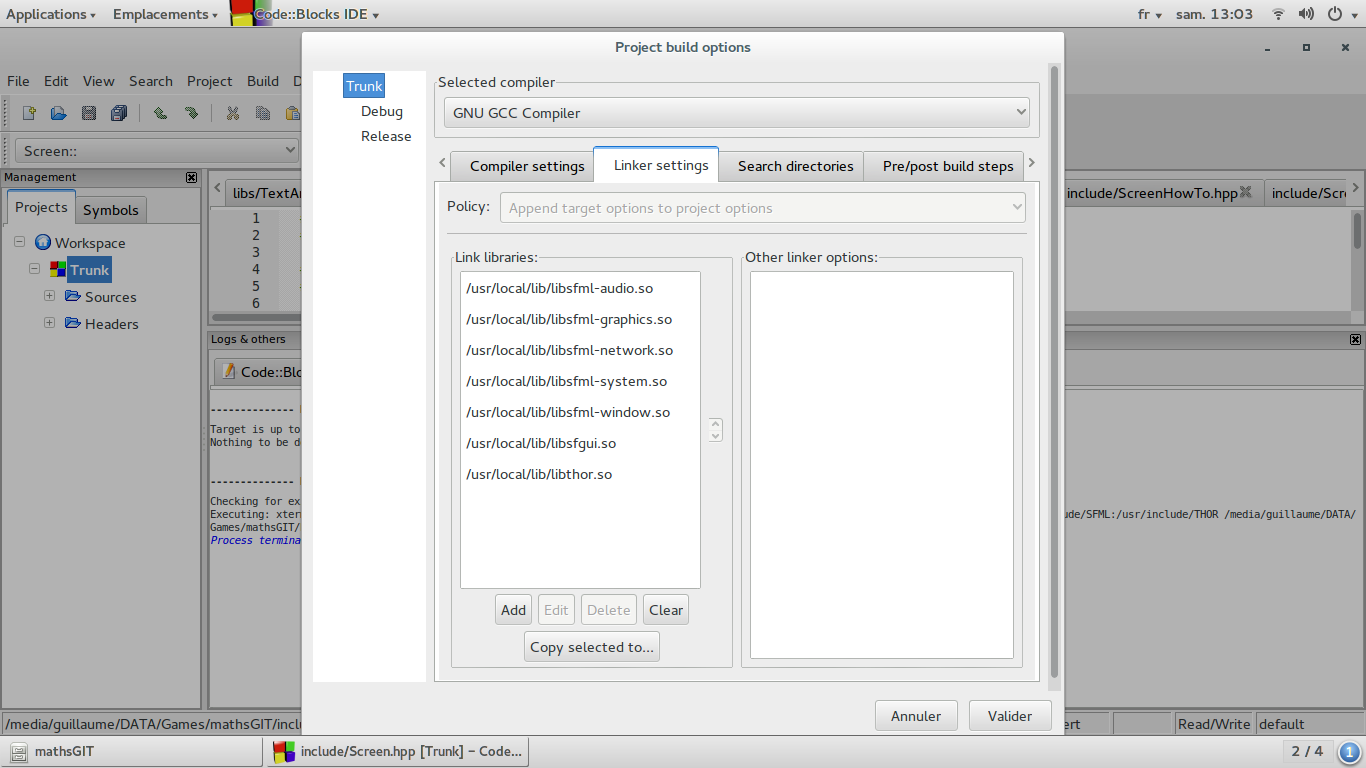The image size is (1366, 768).
Task: Click the Redo toolbar arrow
Action: [191, 113]
